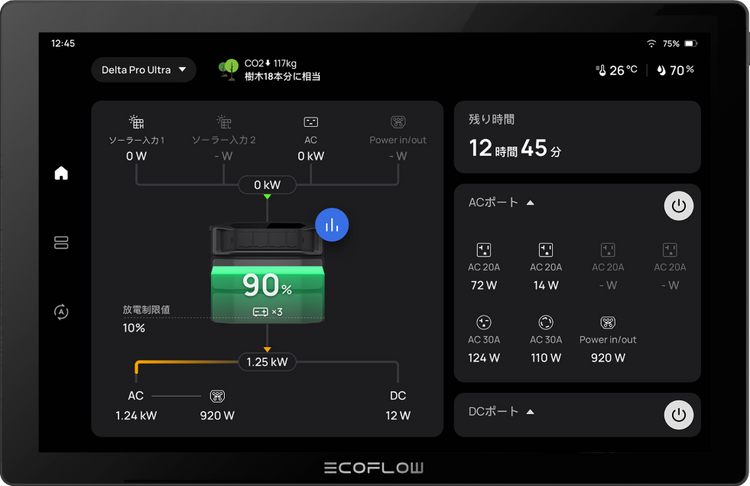Collapse the DCポート section
This screenshot has height=486, width=750.
(530, 411)
